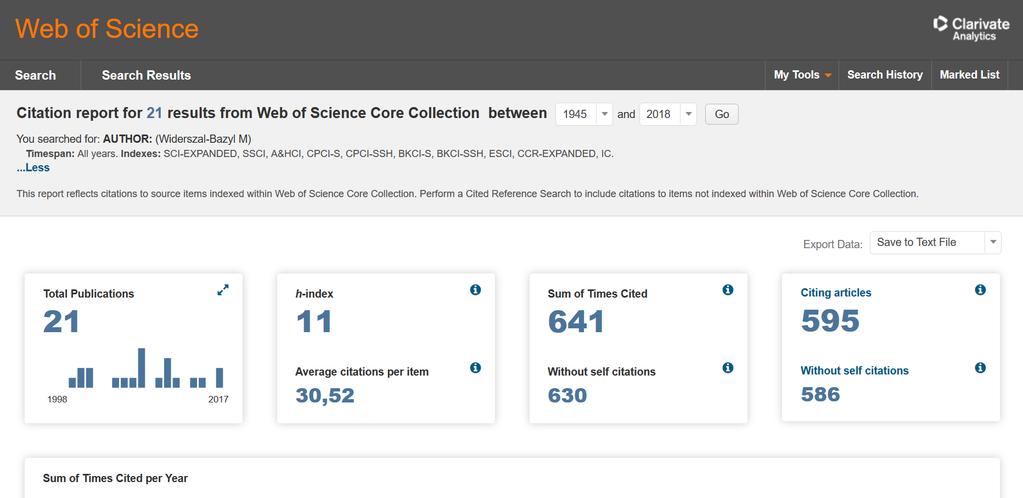1023x498 pixels.
Task: Go to the Search tab
Action: (x=35, y=75)
